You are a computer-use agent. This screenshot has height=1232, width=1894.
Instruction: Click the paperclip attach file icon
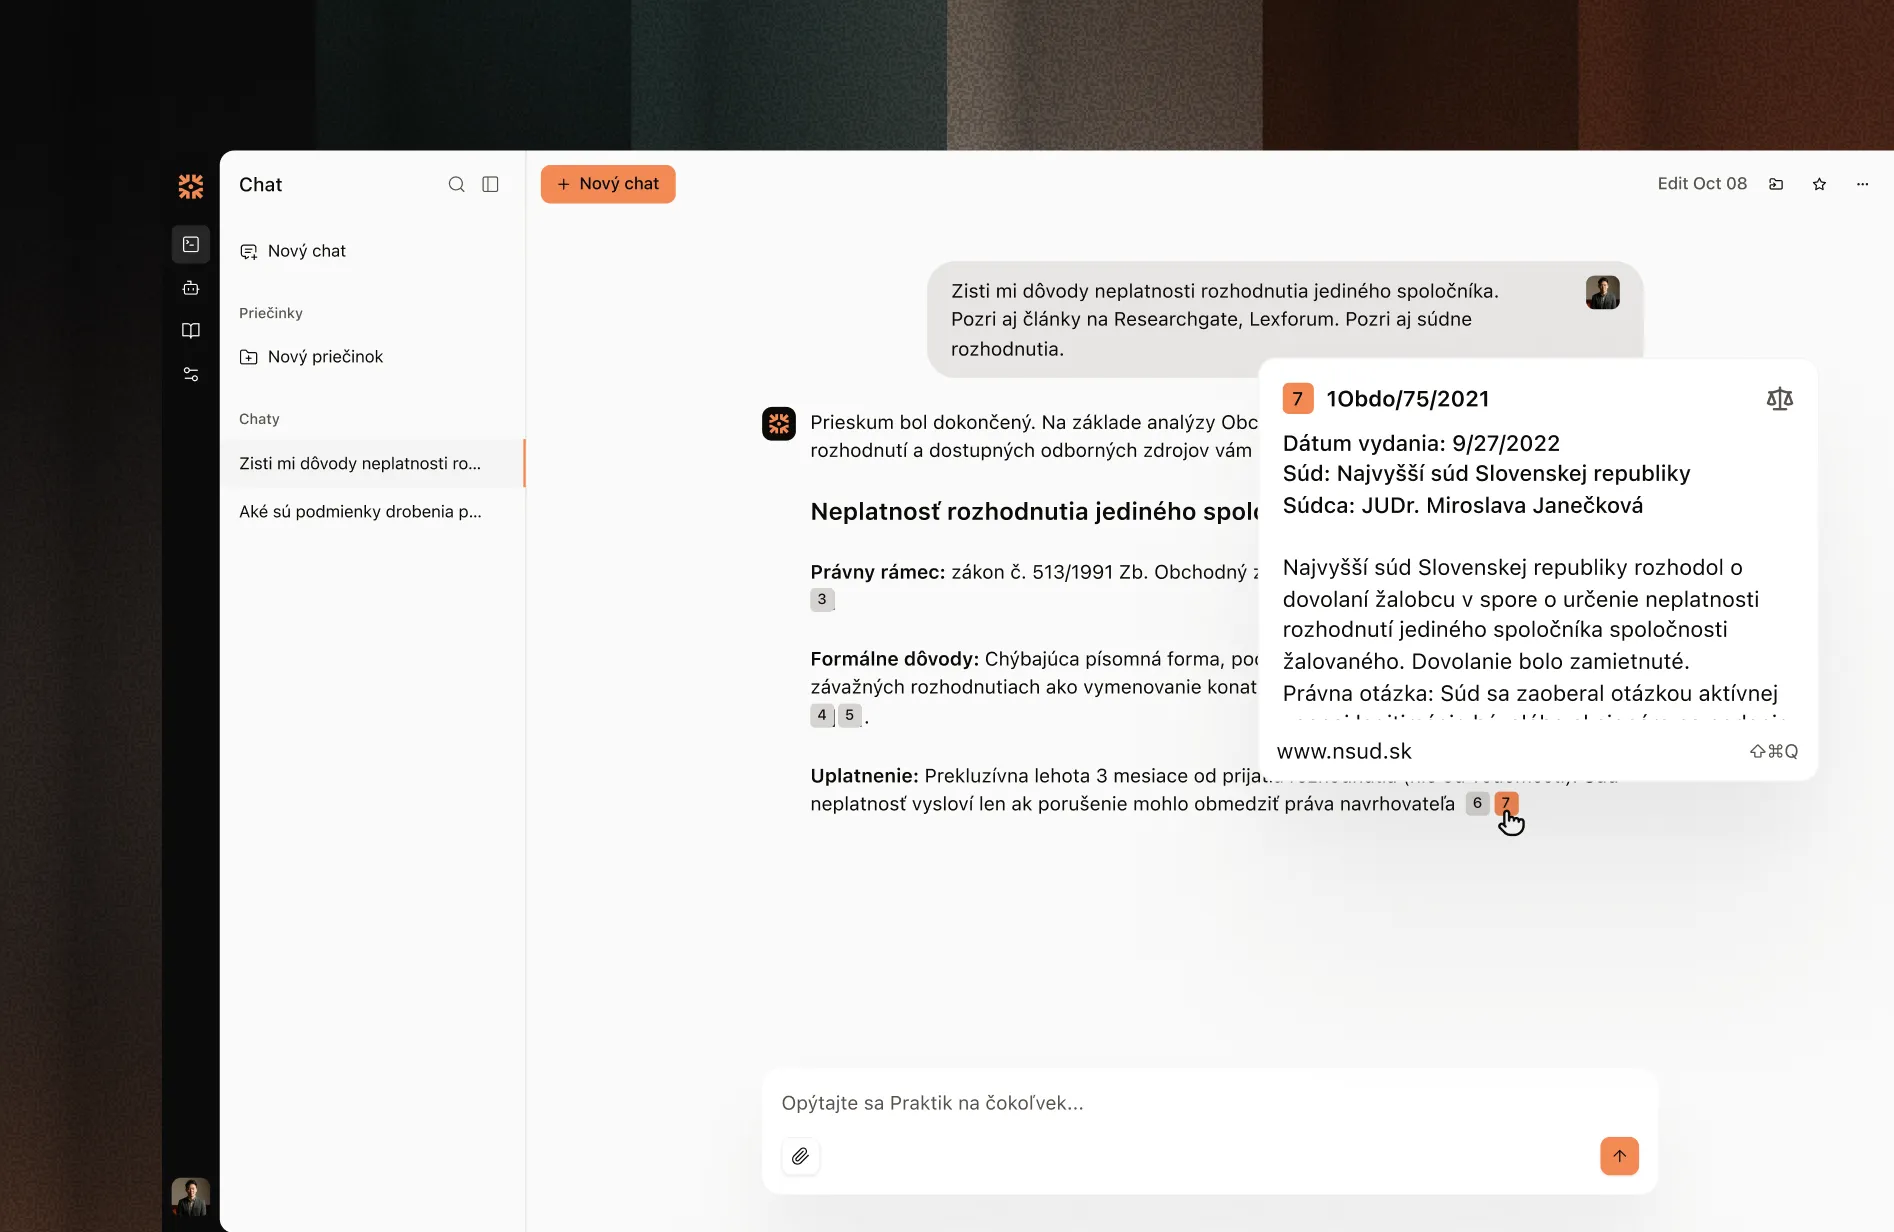point(800,1156)
